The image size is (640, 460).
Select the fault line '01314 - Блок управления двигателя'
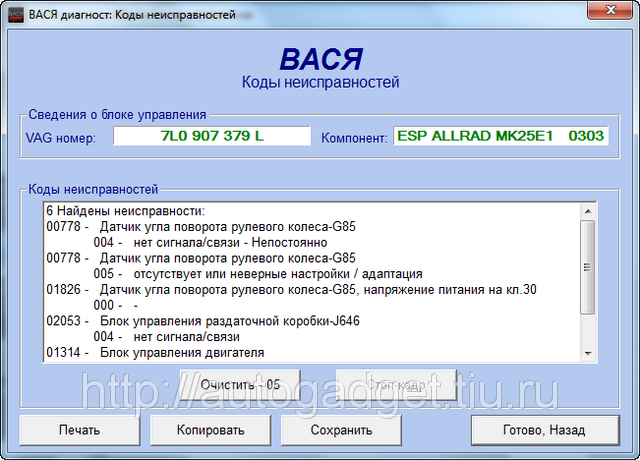pos(155,353)
